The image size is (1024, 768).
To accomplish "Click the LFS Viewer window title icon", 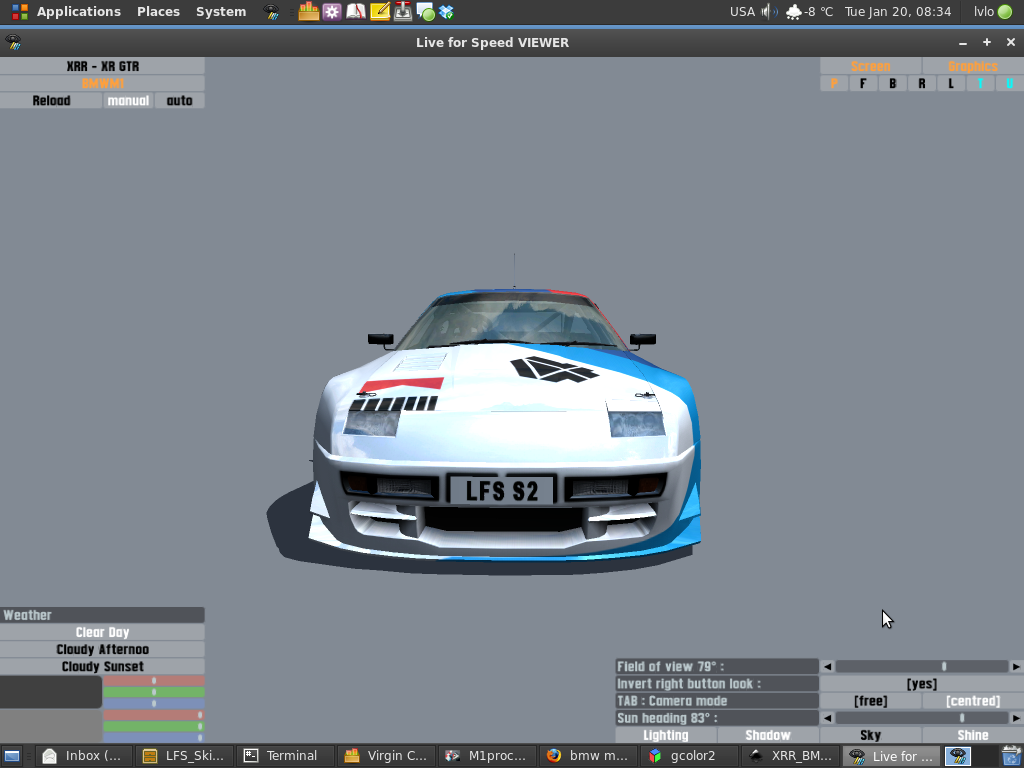I will [13, 42].
